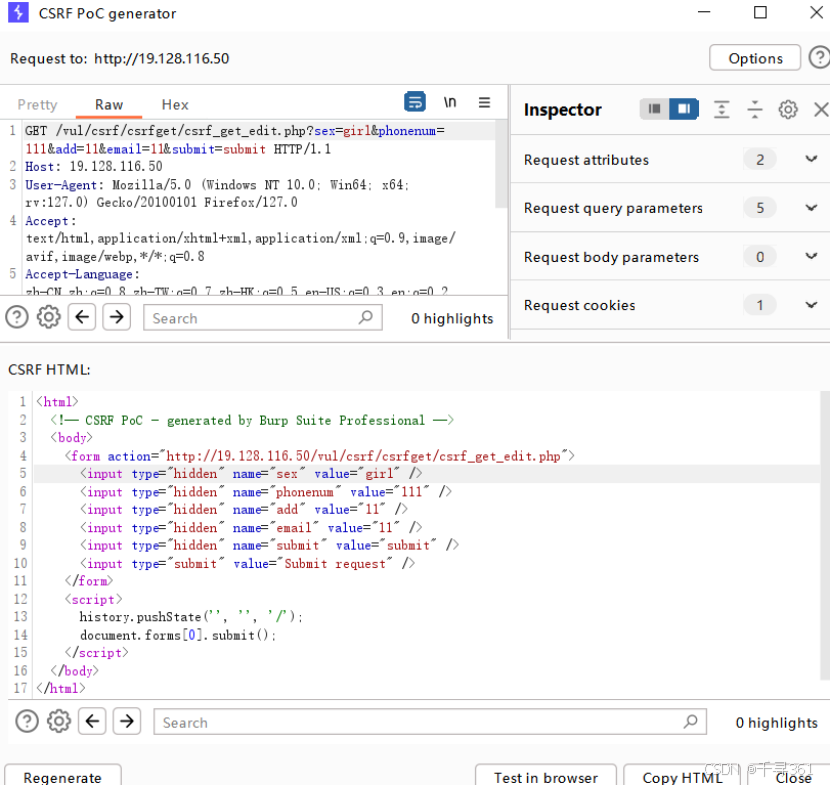Toggle word wrap icon in request editor

pyautogui.click(x=414, y=102)
